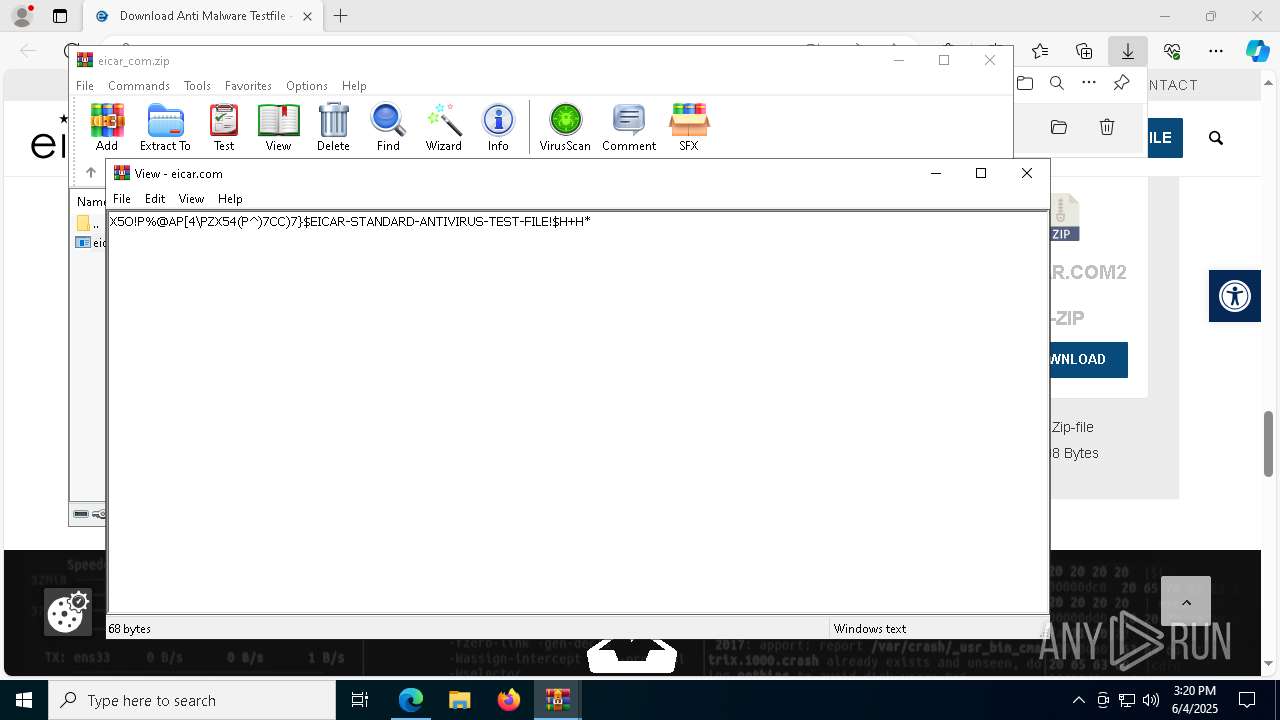Add an archive Comment
This screenshot has height=720, width=1280.
point(629,127)
